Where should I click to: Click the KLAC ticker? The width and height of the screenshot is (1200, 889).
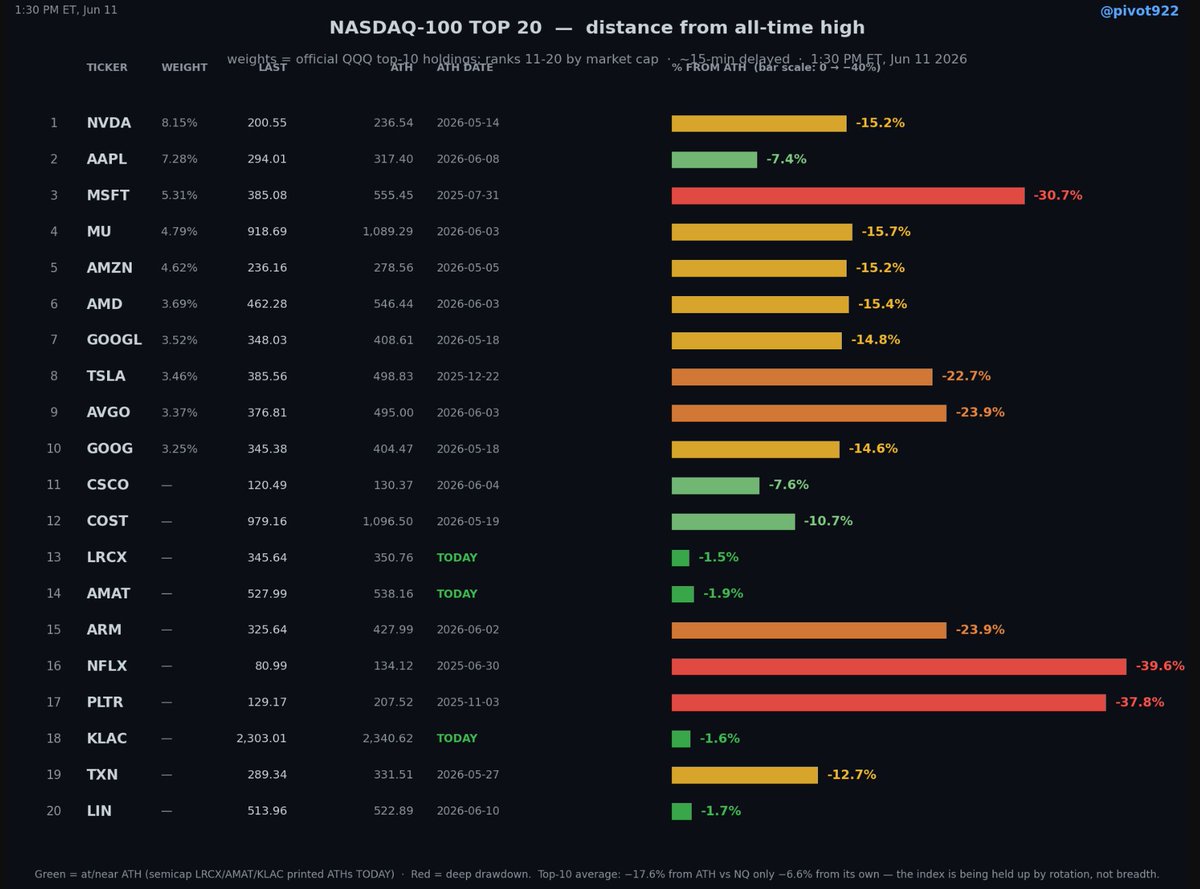click(107, 739)
